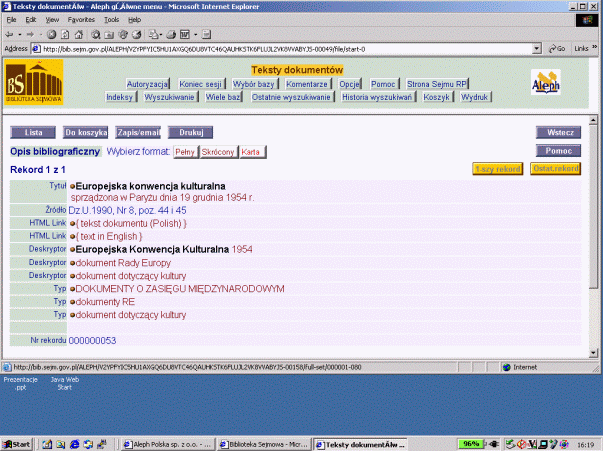Click the browser Back arrow icon

9,33
